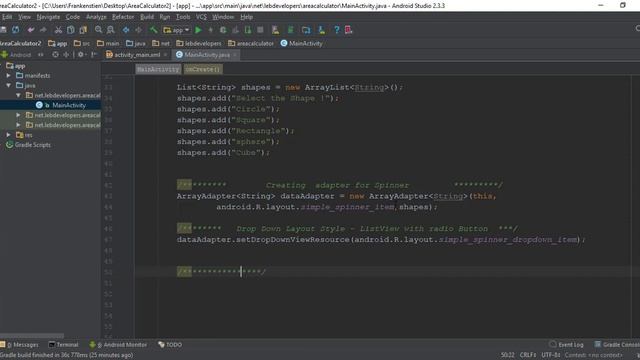
Task: Expand the res folder arrow
Action: coord(9,135)
